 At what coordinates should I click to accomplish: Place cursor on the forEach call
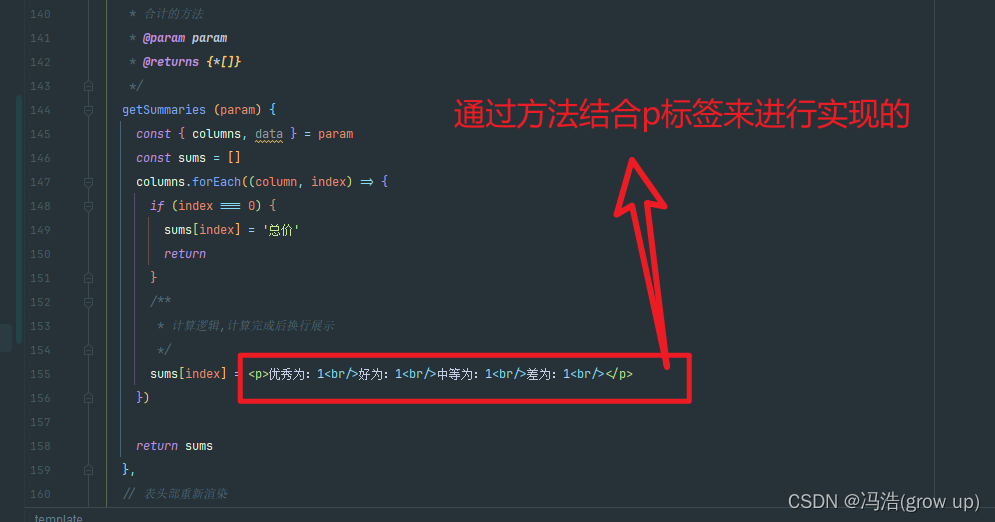[x=216, y=182]
